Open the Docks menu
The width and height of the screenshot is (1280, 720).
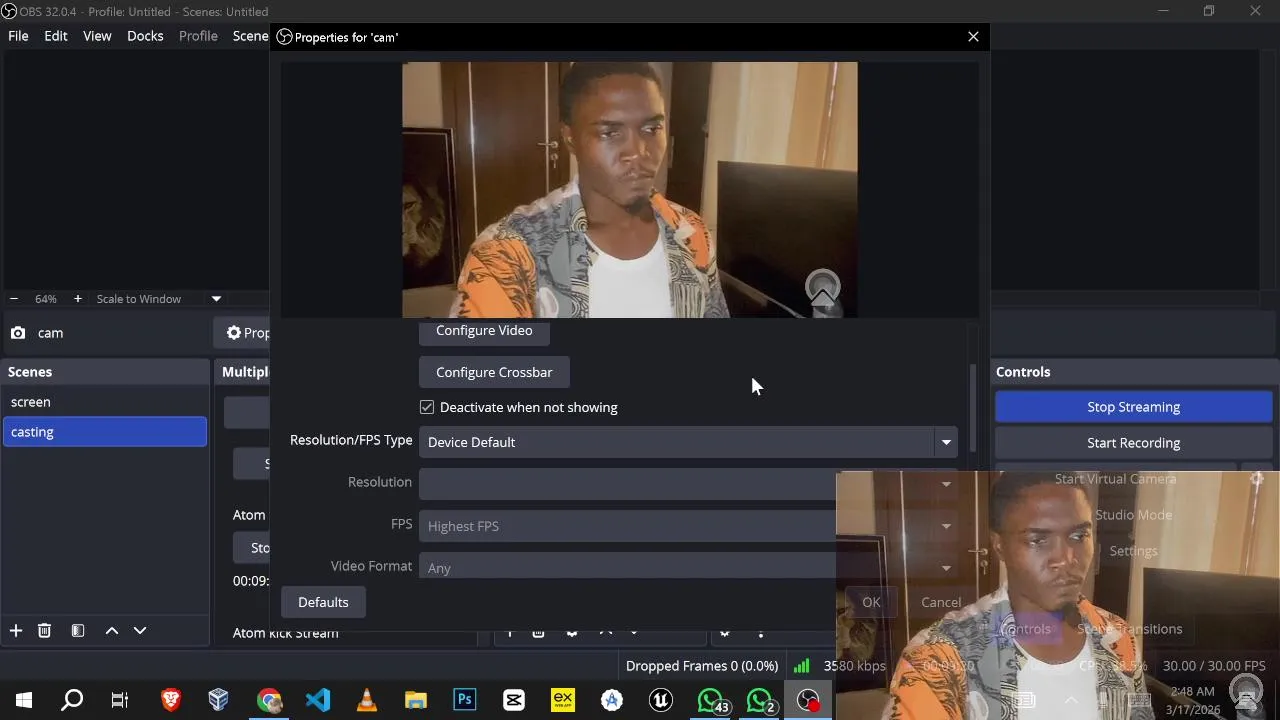(145, 36)
